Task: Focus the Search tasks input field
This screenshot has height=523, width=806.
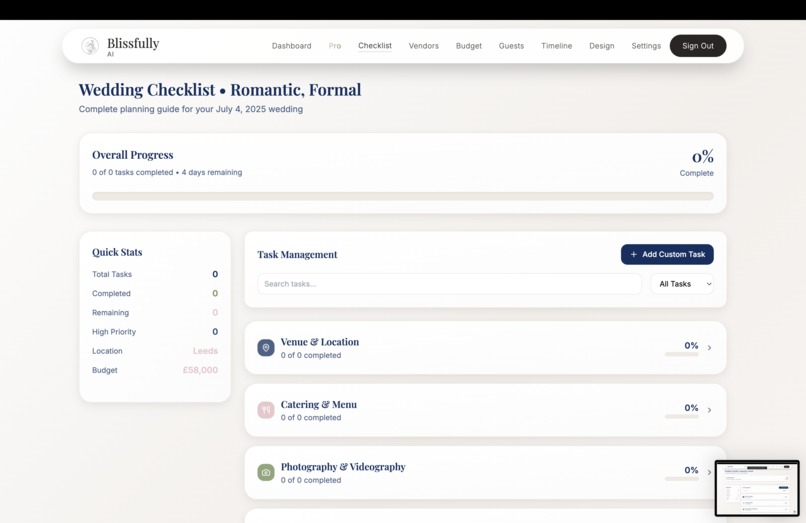Action: [x=449, y=284]
